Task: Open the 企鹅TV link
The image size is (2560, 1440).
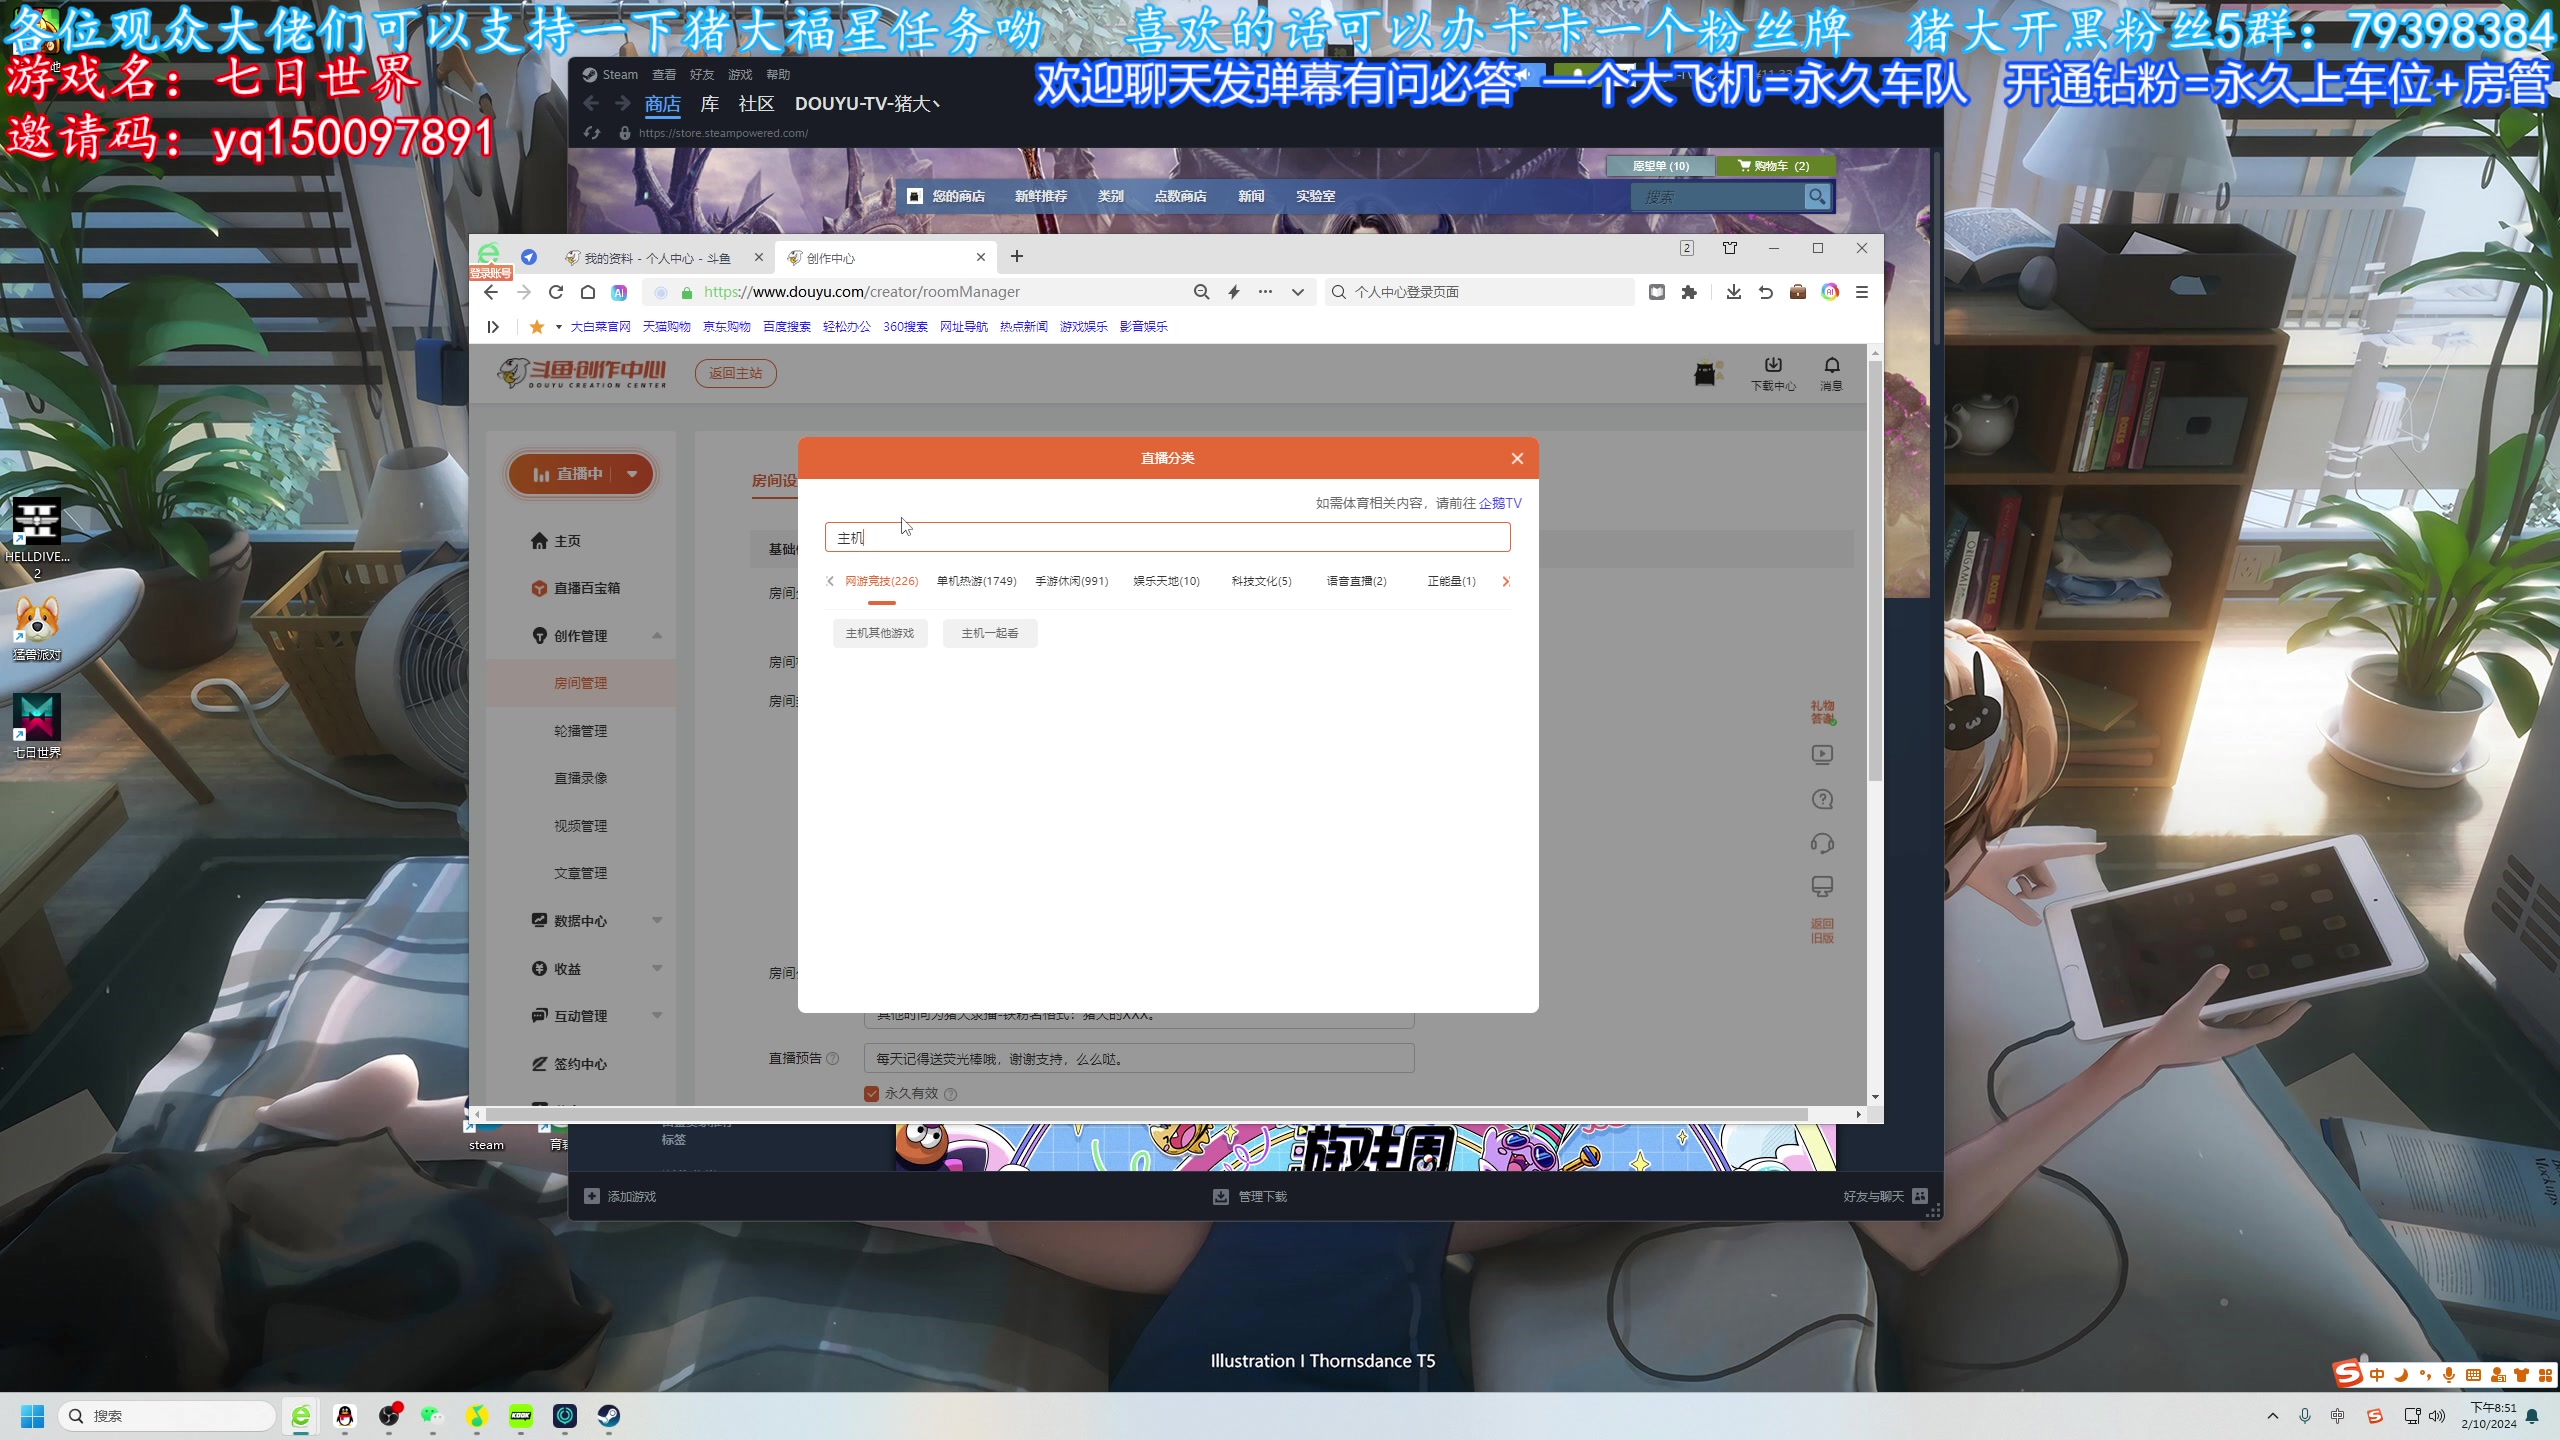Action: pos(1500,503)
